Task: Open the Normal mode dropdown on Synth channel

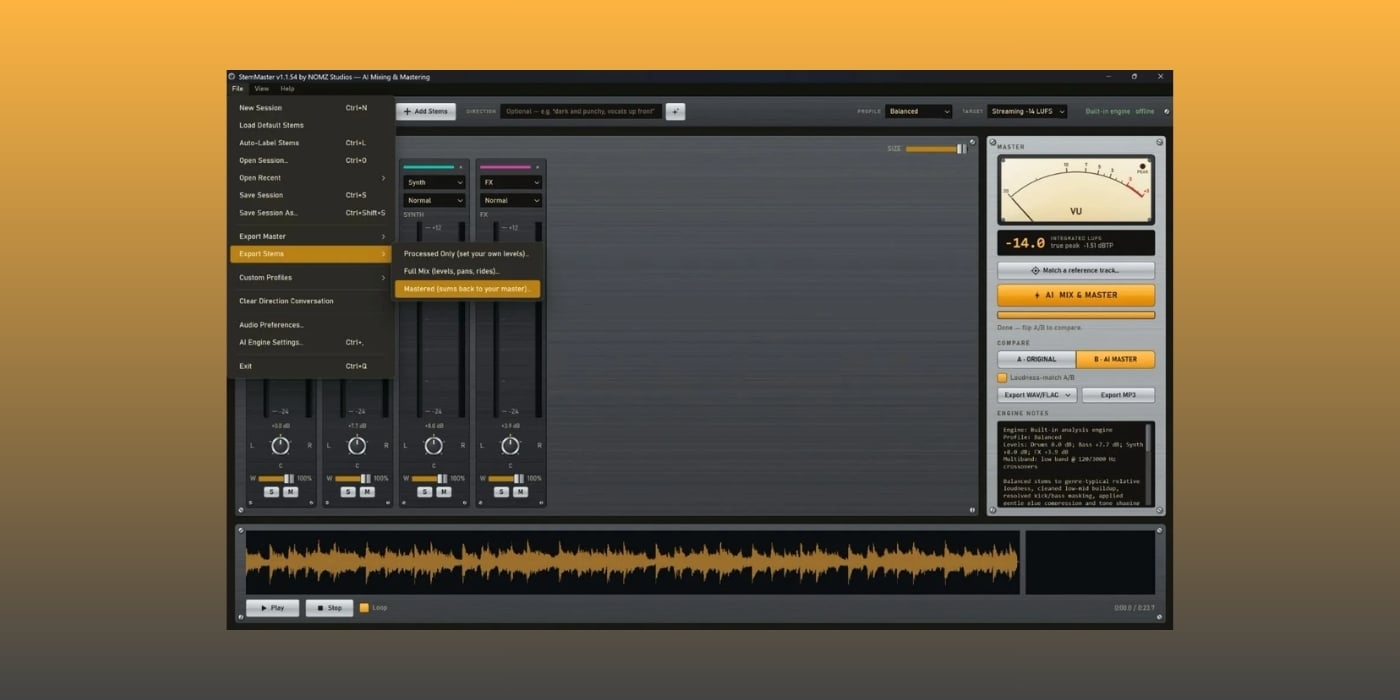Action: click(434, 200)
